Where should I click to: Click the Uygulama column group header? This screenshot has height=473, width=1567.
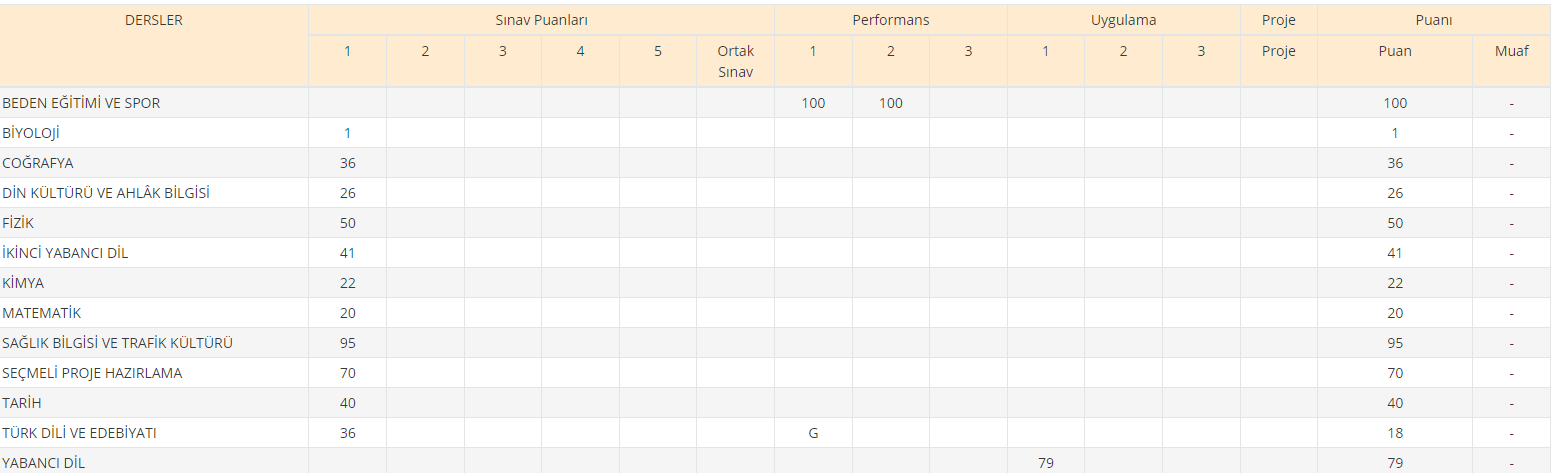(1123, 20)
